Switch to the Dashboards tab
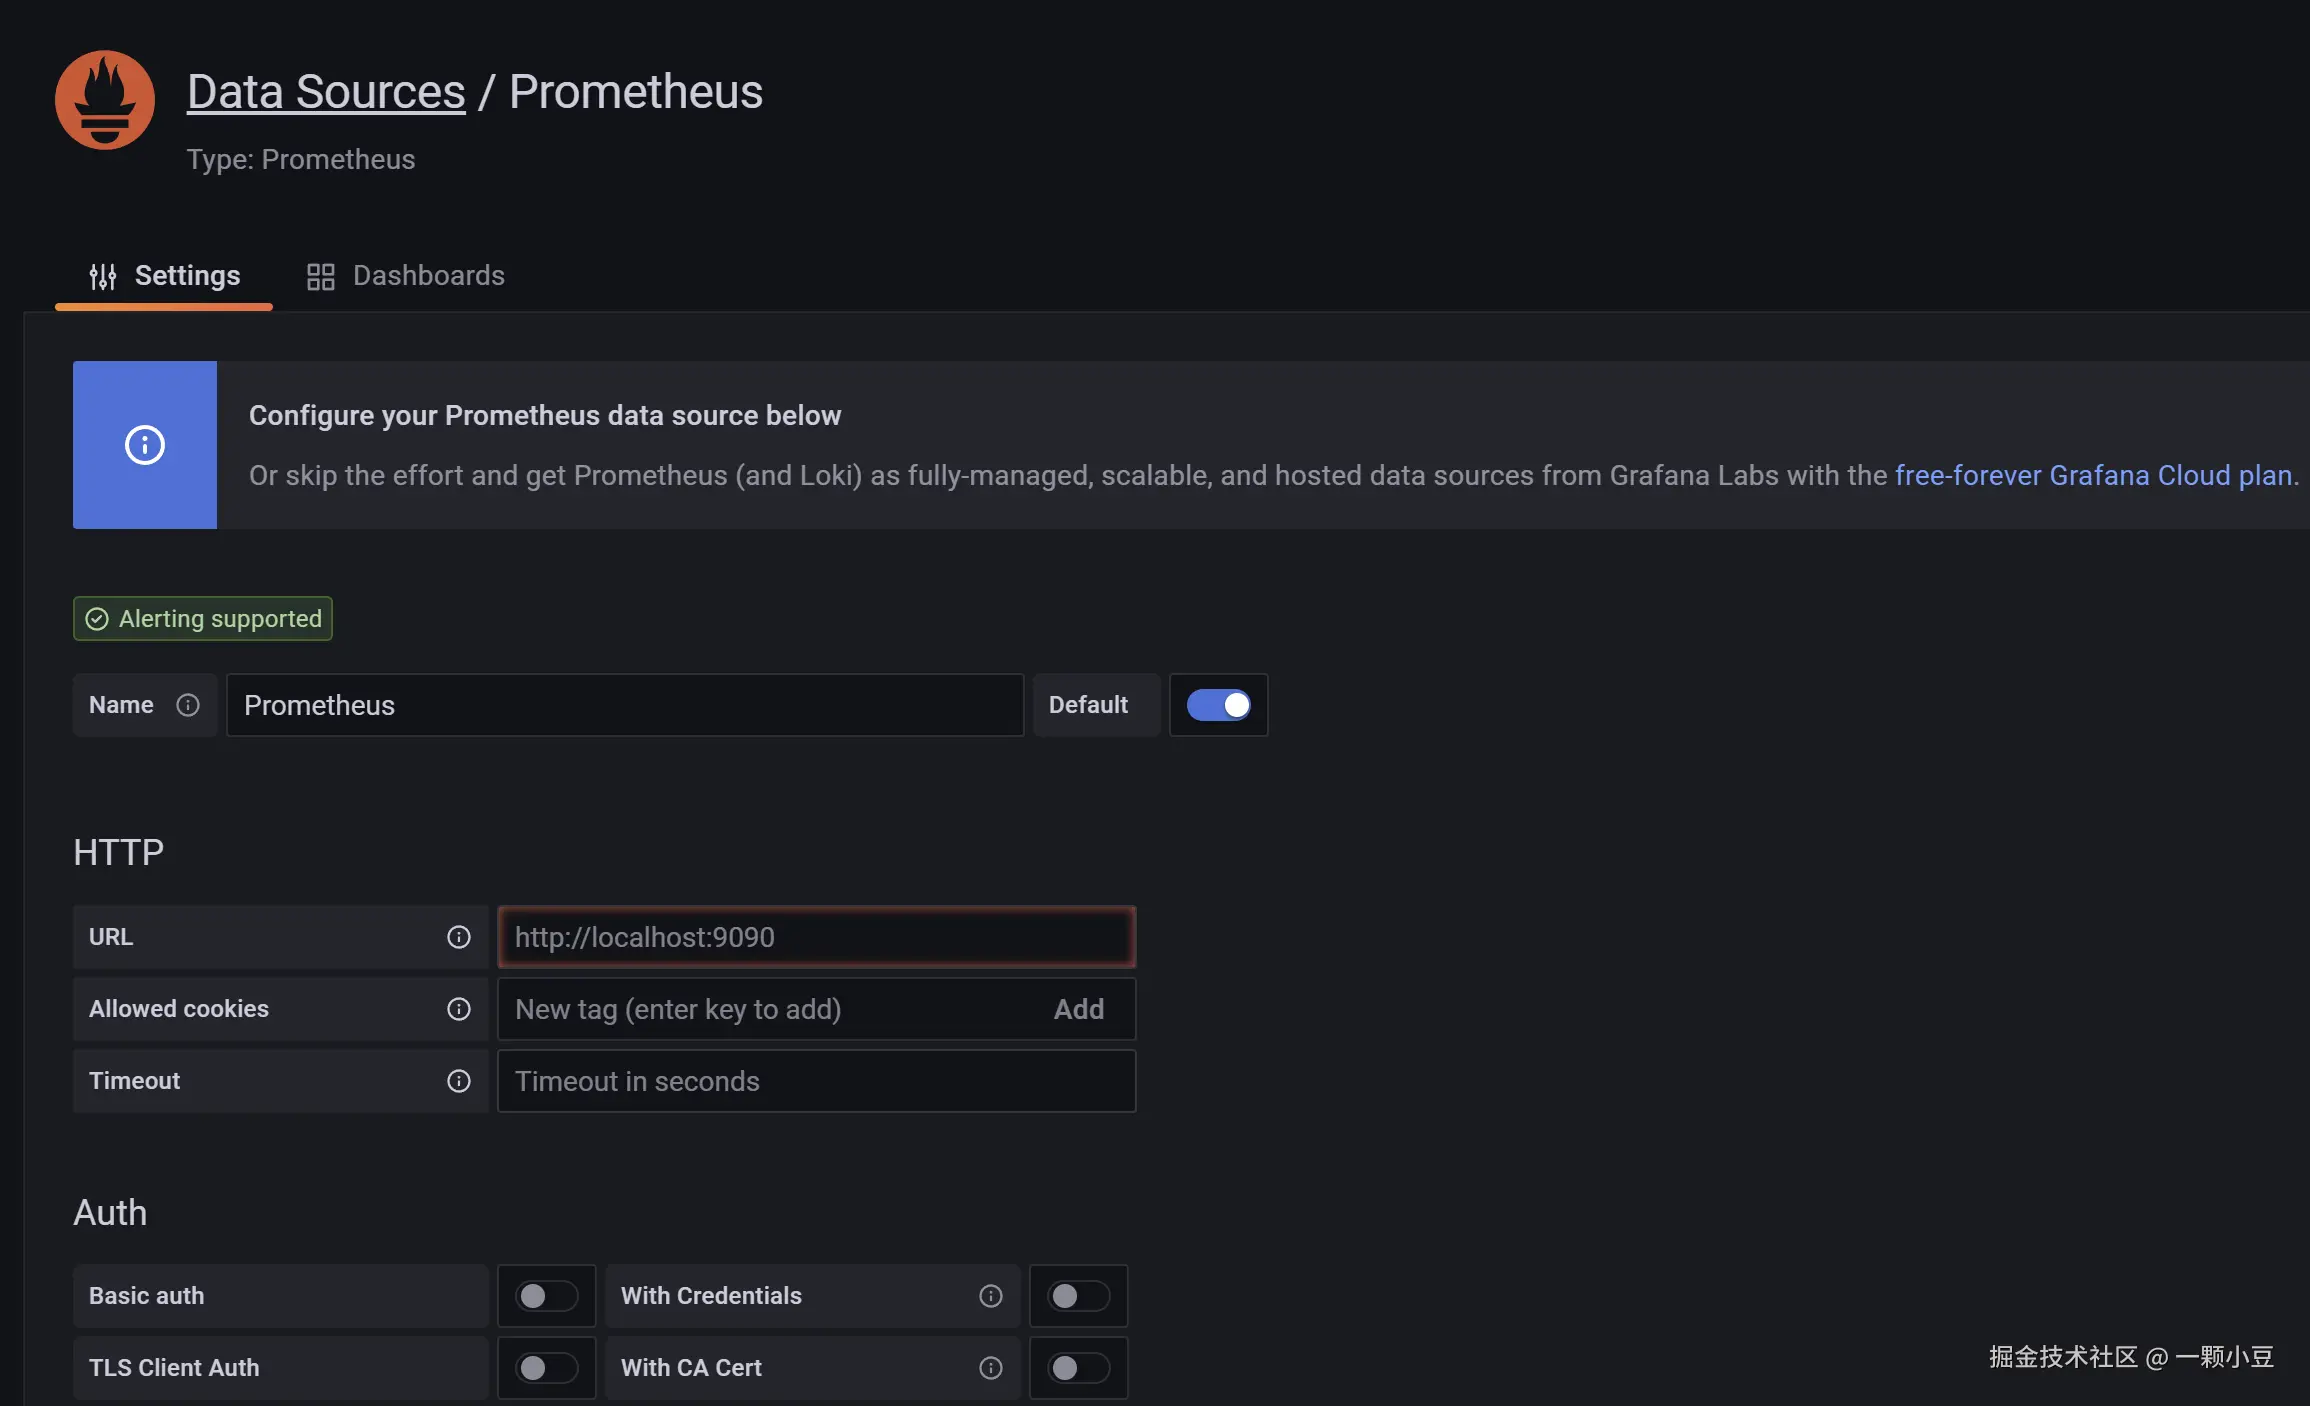 coord(406,276)
